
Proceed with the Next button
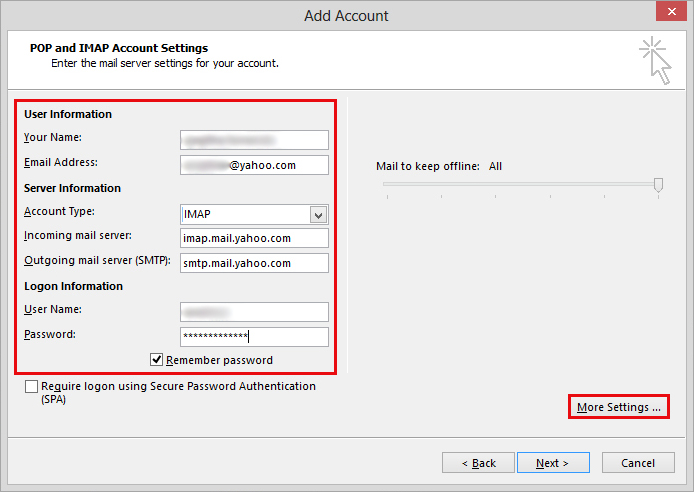point(553,463)
